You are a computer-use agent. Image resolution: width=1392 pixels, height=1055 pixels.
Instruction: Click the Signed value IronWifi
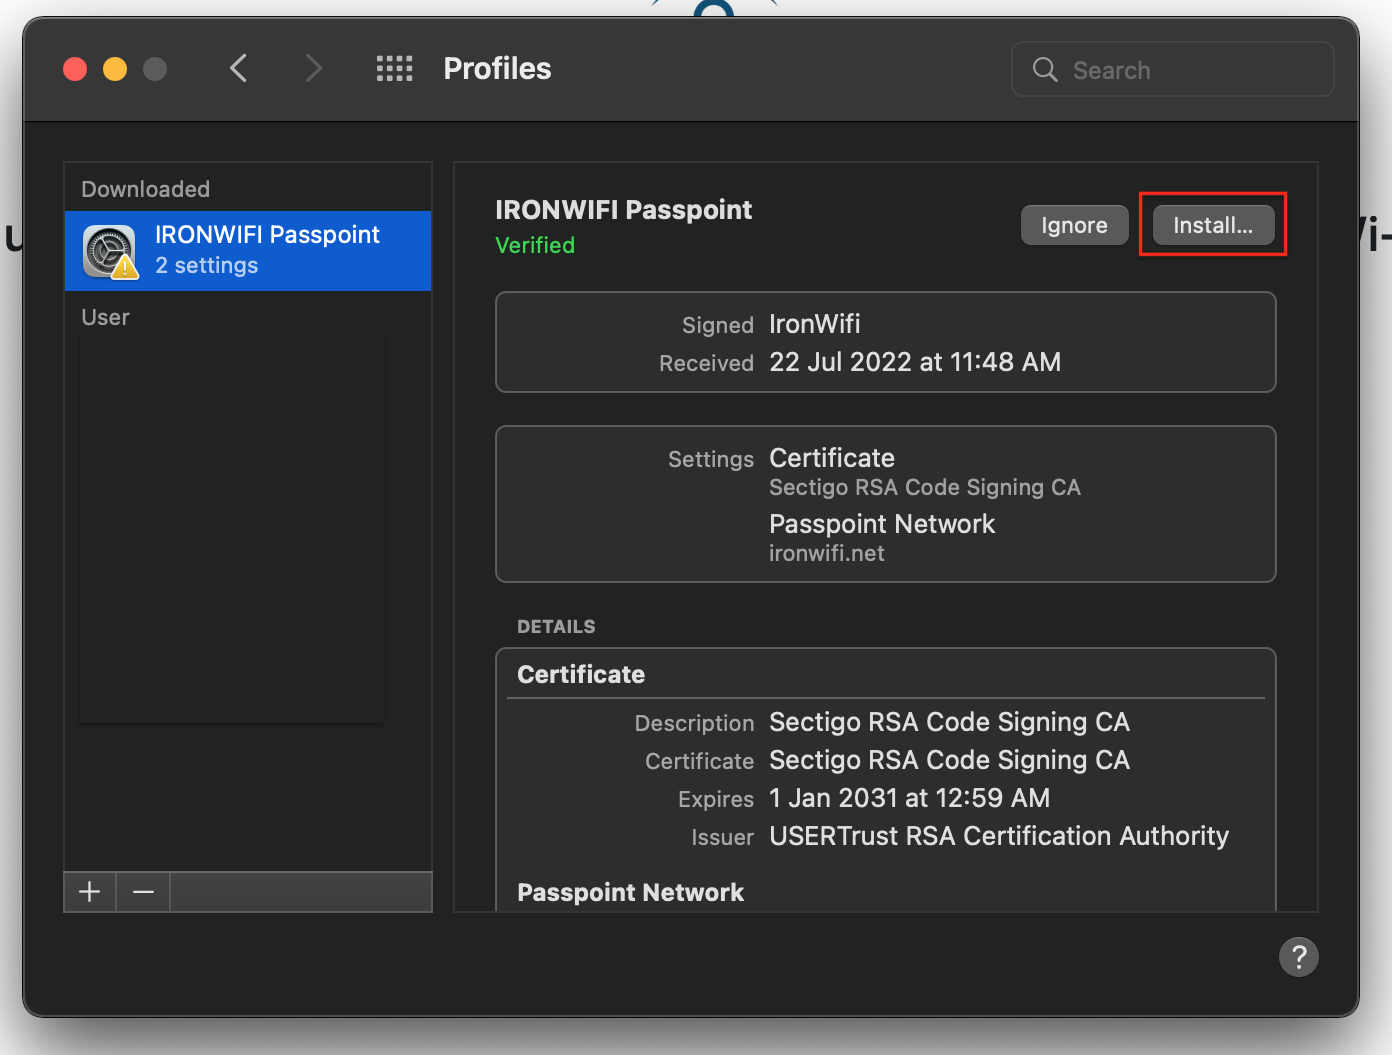[x=814, y=324]
